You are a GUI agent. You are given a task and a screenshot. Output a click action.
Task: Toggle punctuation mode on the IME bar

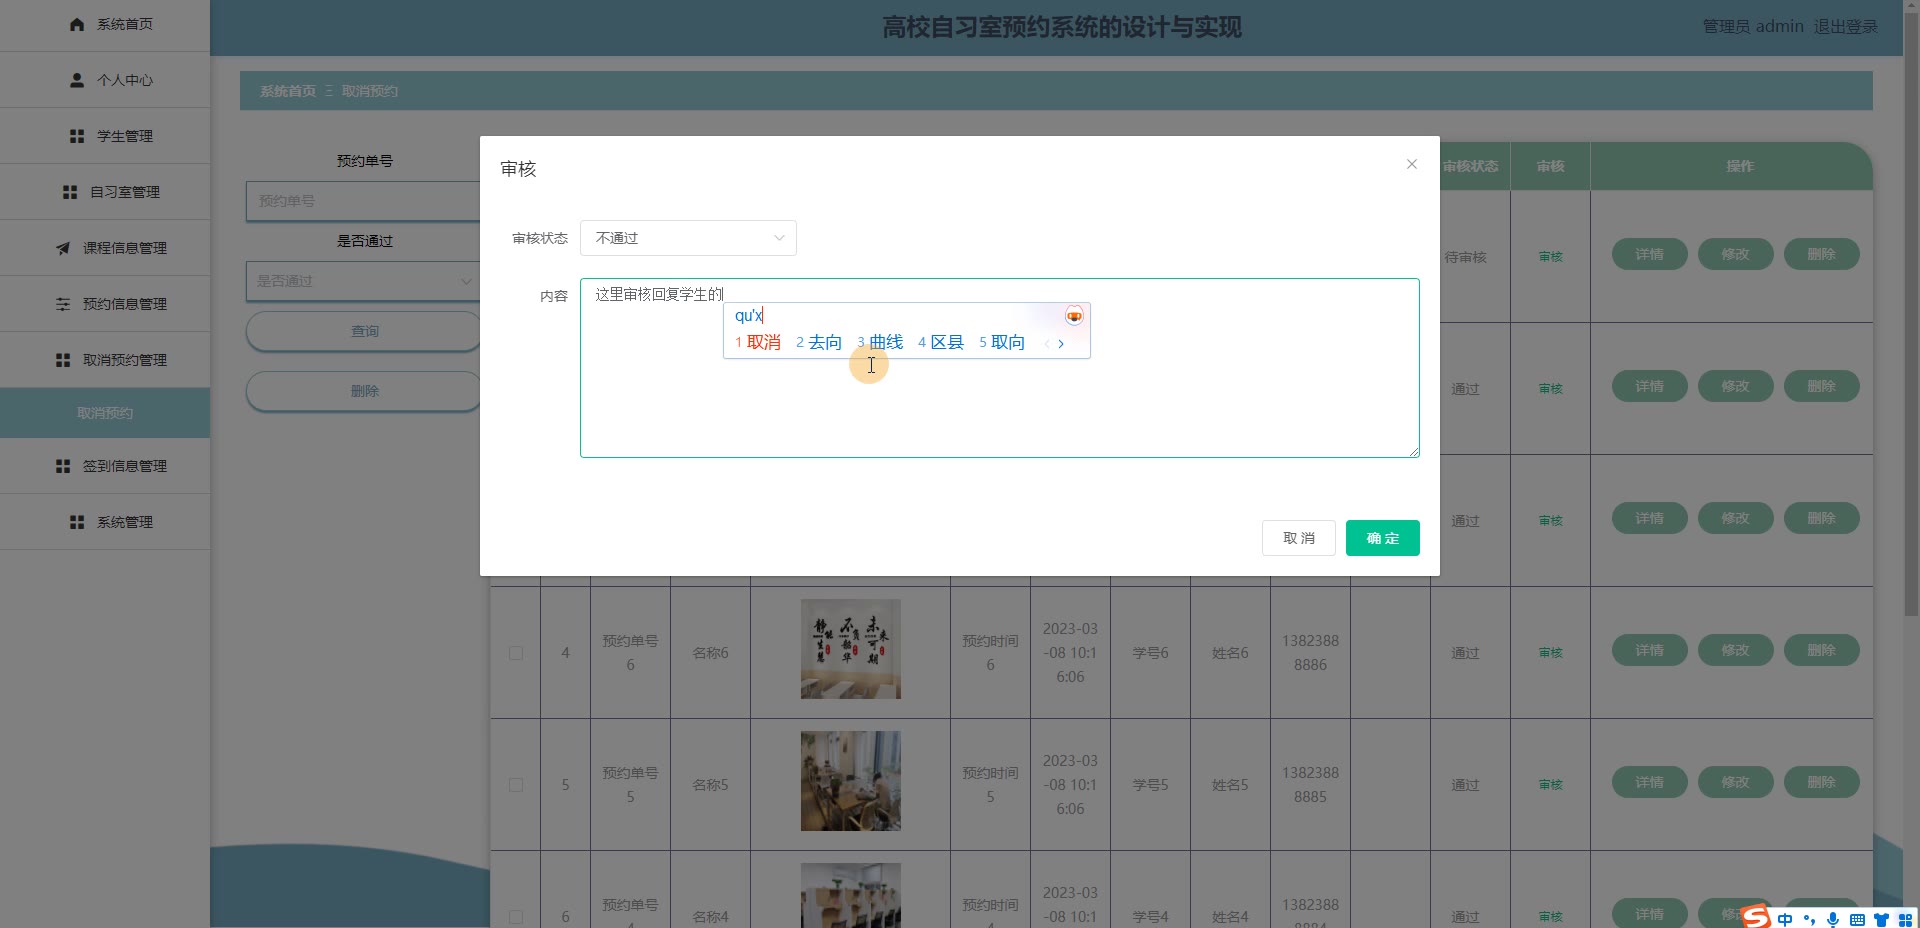click(x=1809, y=919)
